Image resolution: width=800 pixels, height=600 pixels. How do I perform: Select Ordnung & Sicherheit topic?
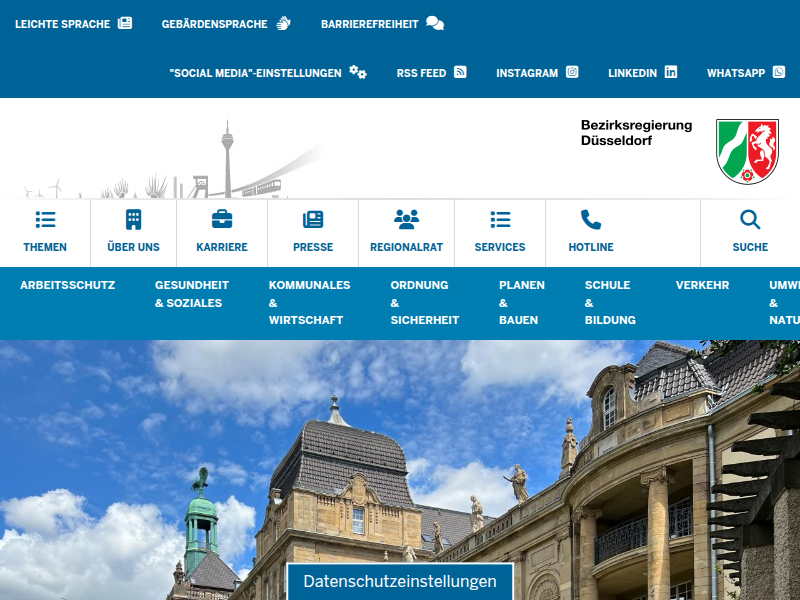coord(424,303)
